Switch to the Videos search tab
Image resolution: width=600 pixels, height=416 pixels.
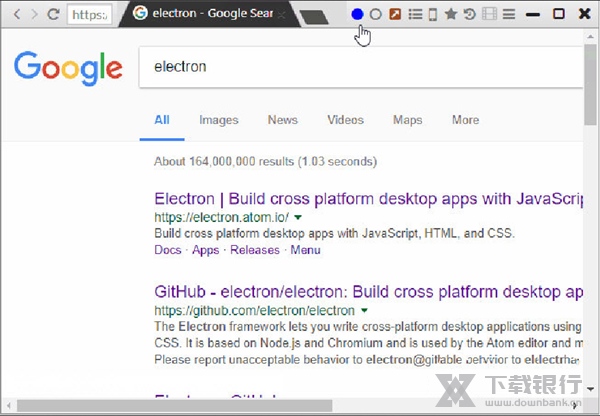[345, 120]
